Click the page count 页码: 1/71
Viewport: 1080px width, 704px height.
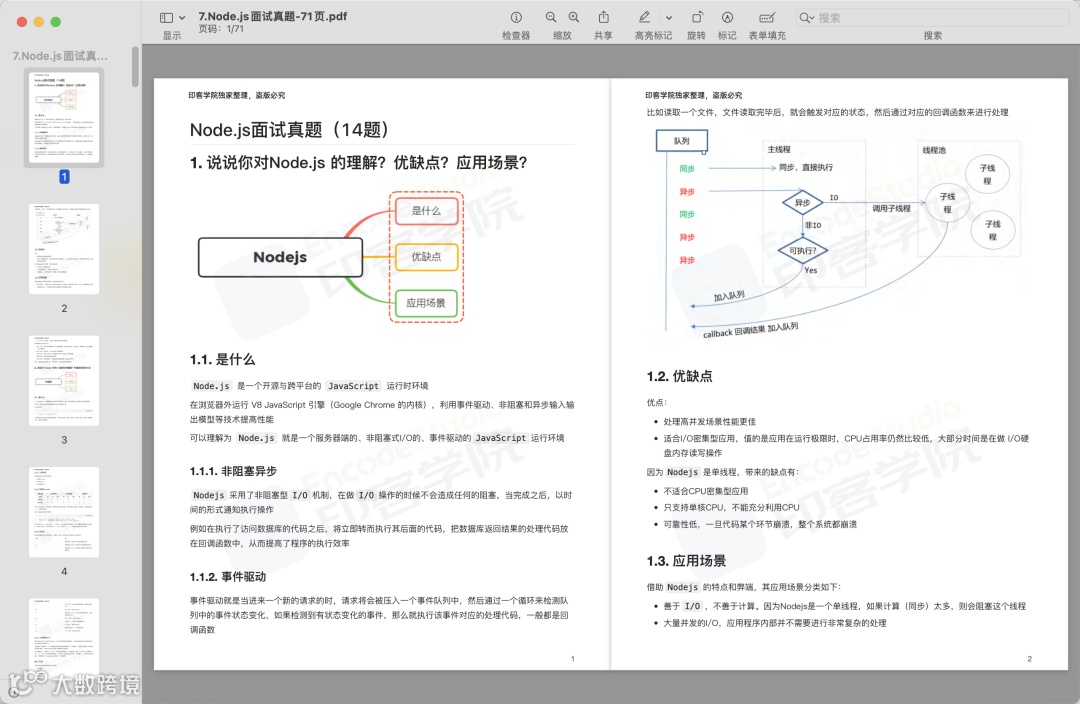(221, 29)
